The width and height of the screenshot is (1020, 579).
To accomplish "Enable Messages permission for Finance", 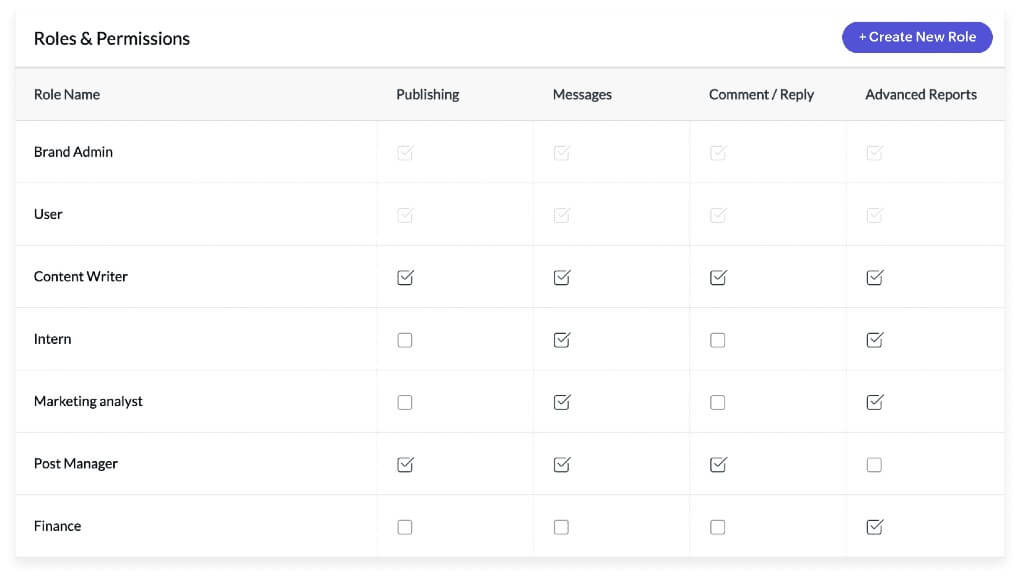I will tap(561, 526).
